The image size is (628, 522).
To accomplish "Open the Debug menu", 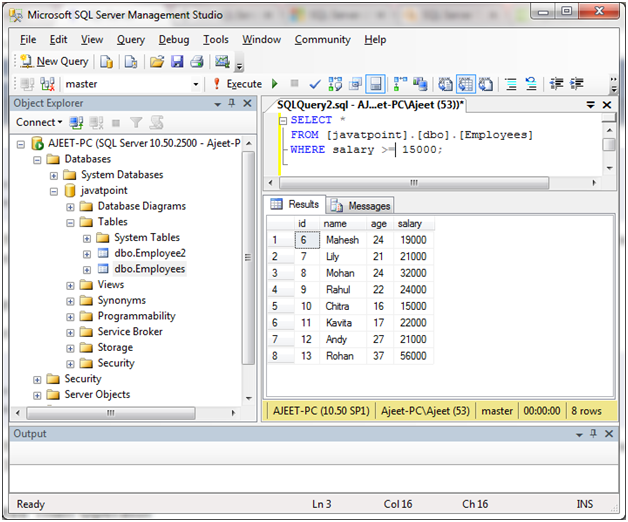I will point(174,40).
